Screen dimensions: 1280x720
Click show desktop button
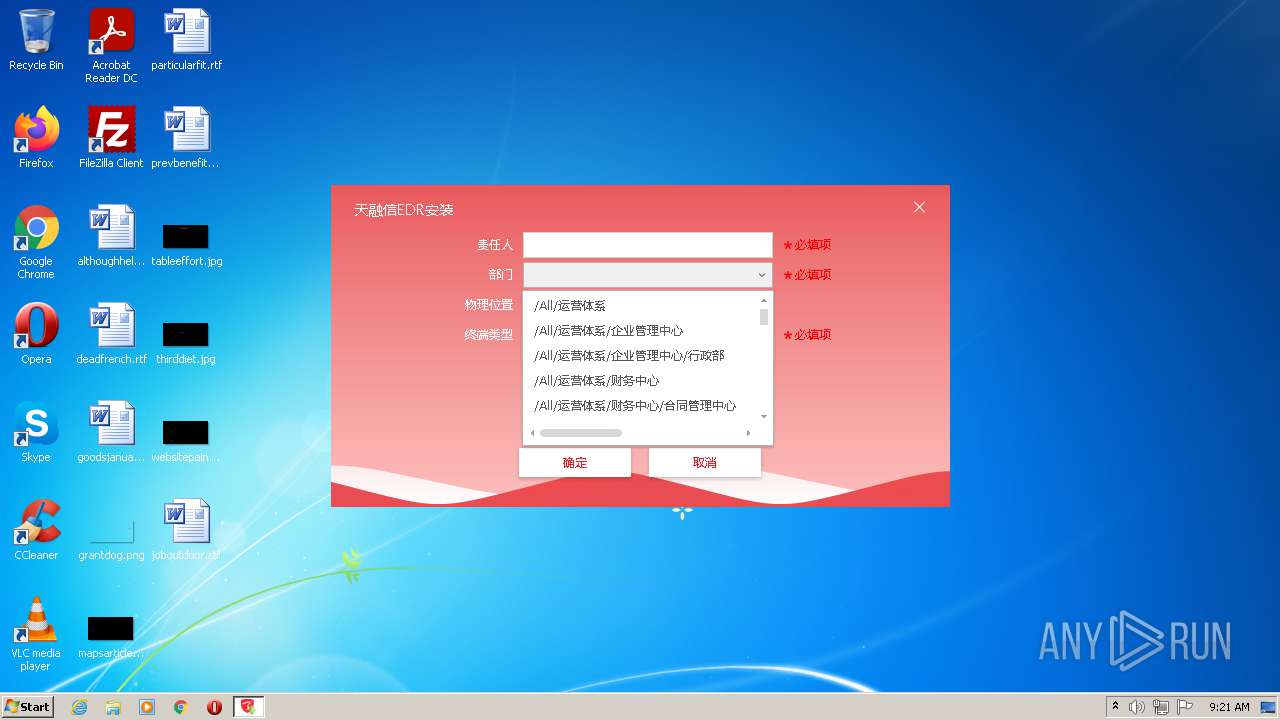coord(1269,707)
